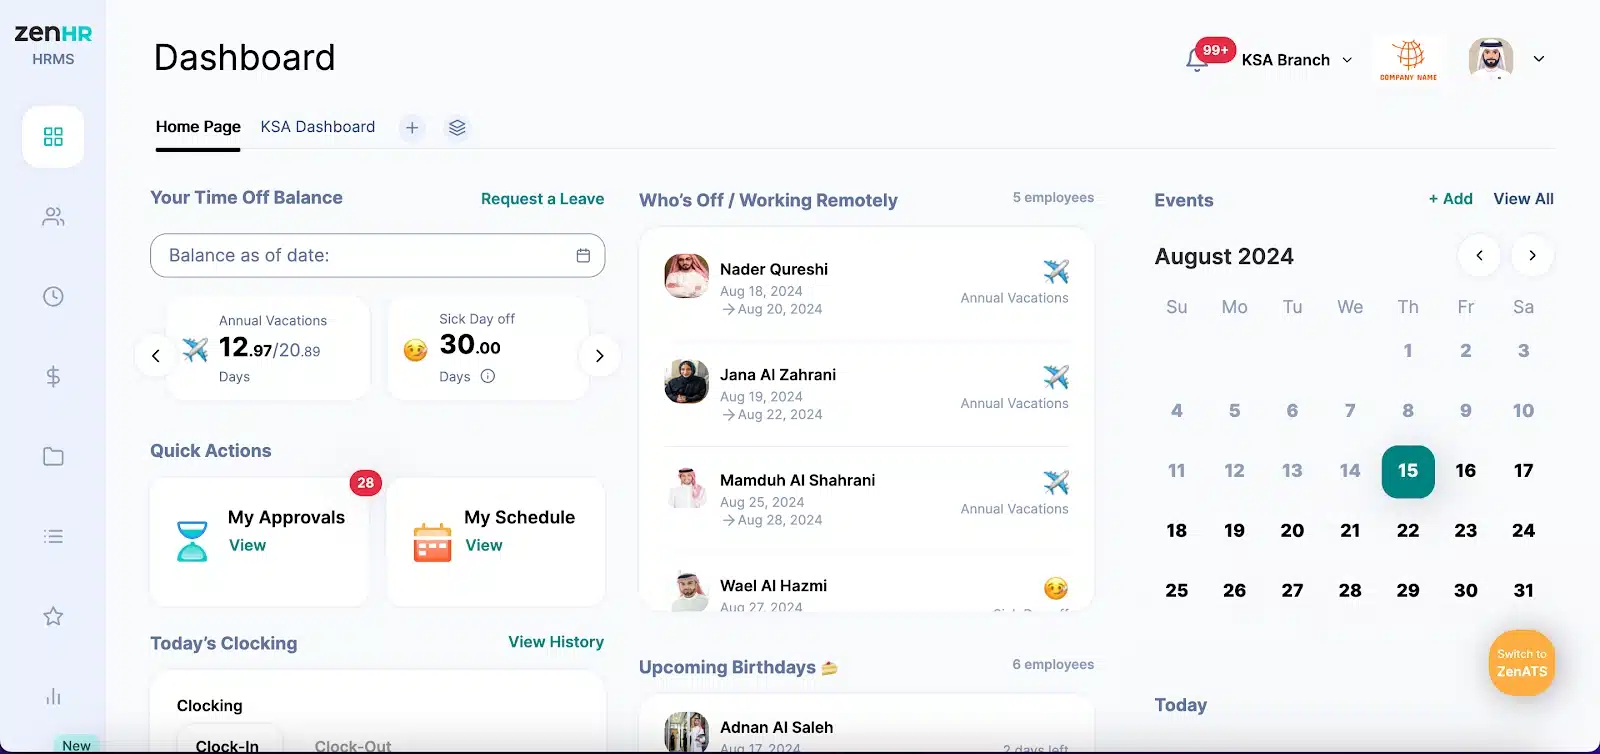Click airplane icon on Jana Al Zahrani row
This screenshot has height=754, width=1600.
pos(1056,377)
